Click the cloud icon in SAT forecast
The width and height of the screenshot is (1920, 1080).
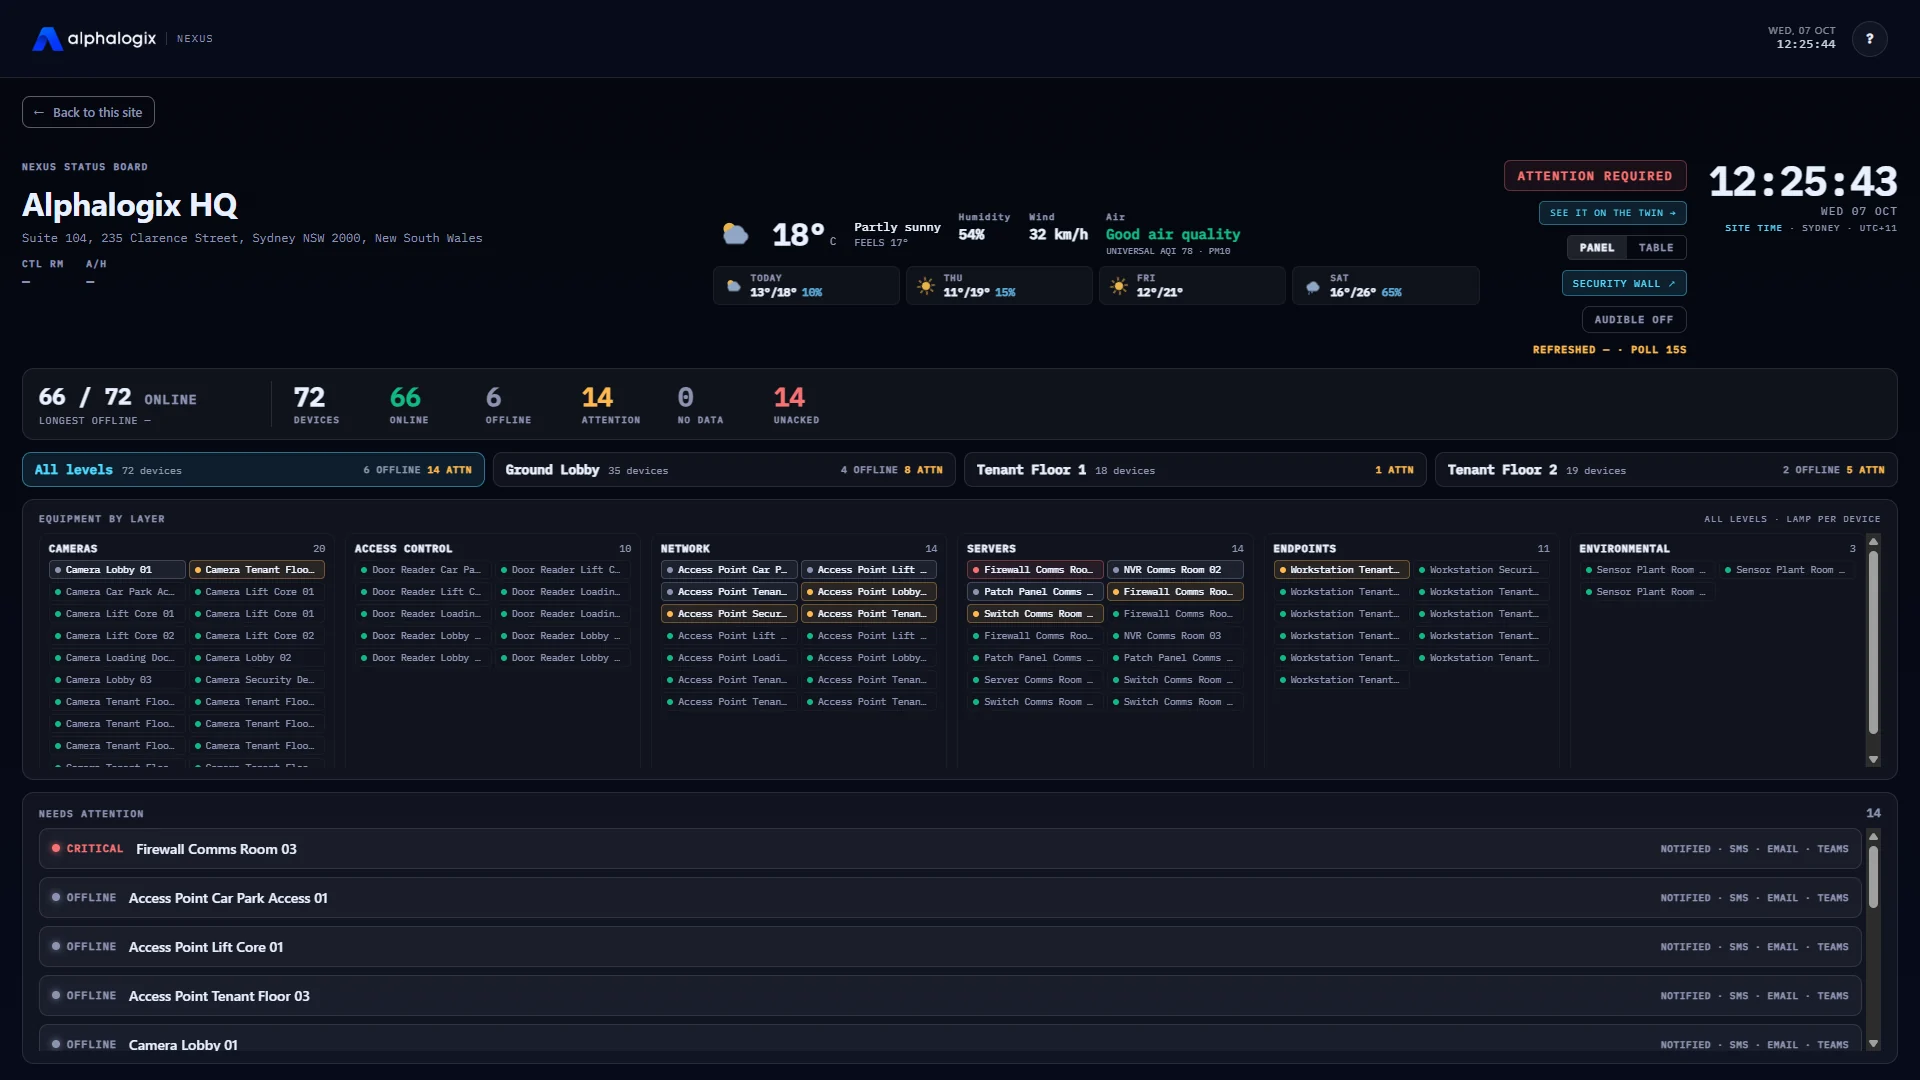coord(1312,287)
